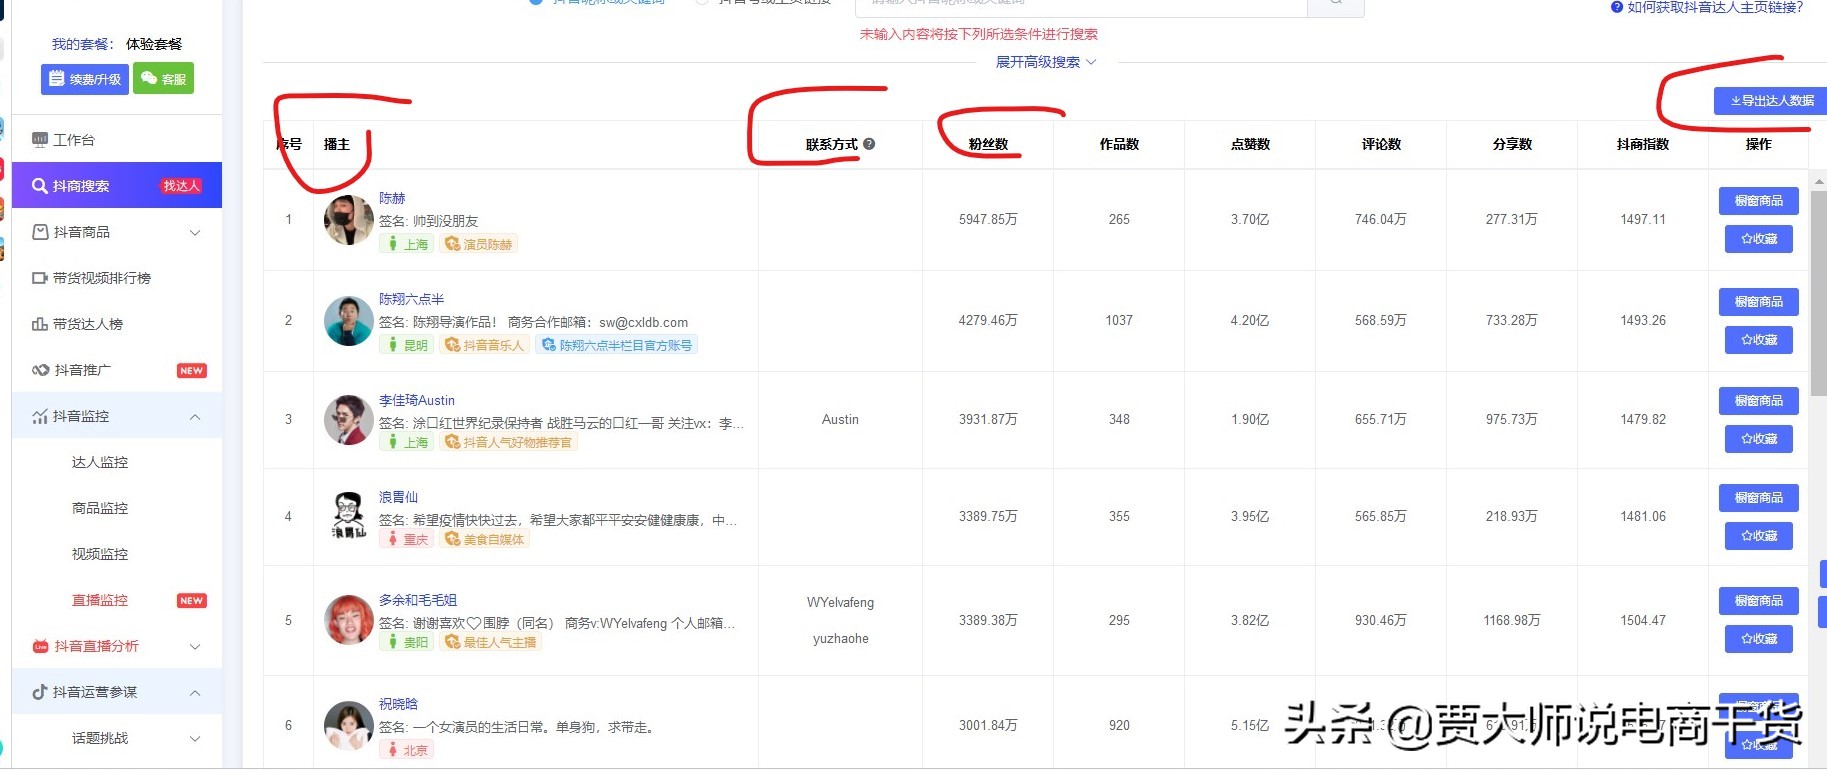Expand 展开高级搜索 advanced search
The width and height of the screenshot is (1827, 771).
[x=1046, y=62]
